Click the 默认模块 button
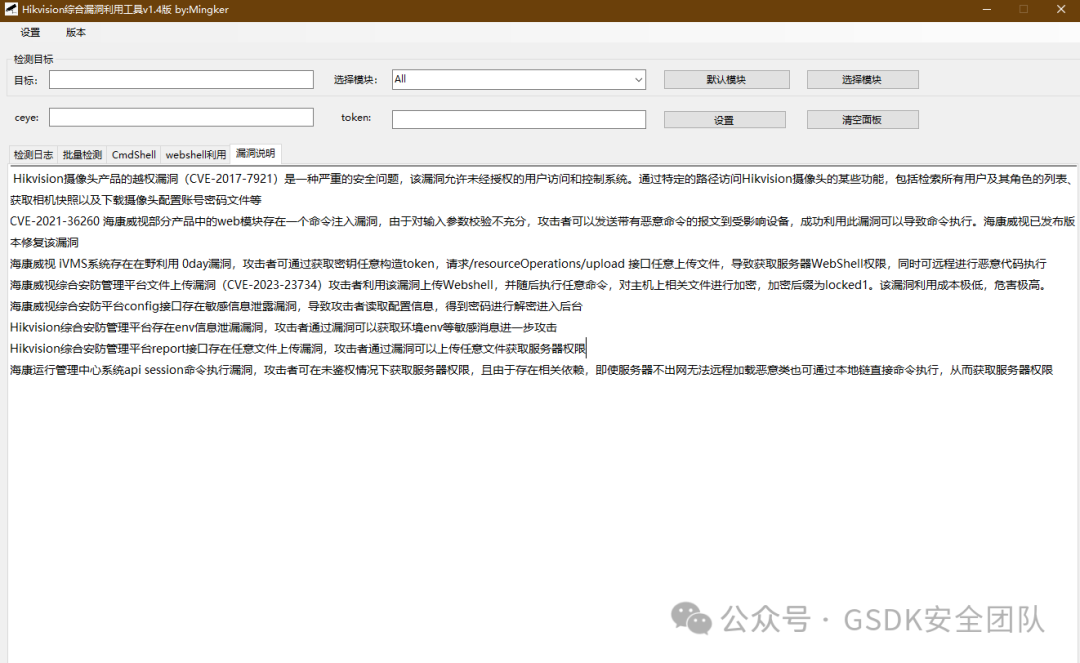 [x=726, y=80]
